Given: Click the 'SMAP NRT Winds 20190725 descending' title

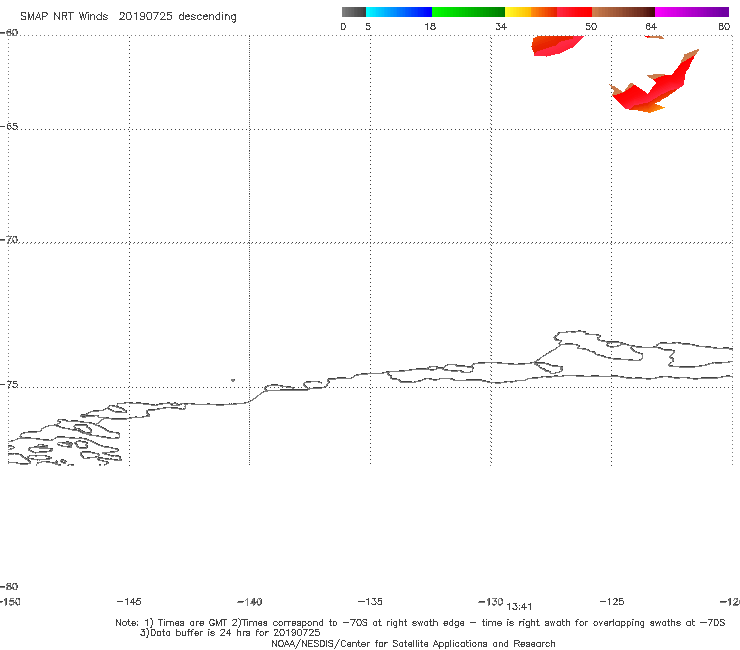Looking at the screenshot, I should click(x=128, y=16).
